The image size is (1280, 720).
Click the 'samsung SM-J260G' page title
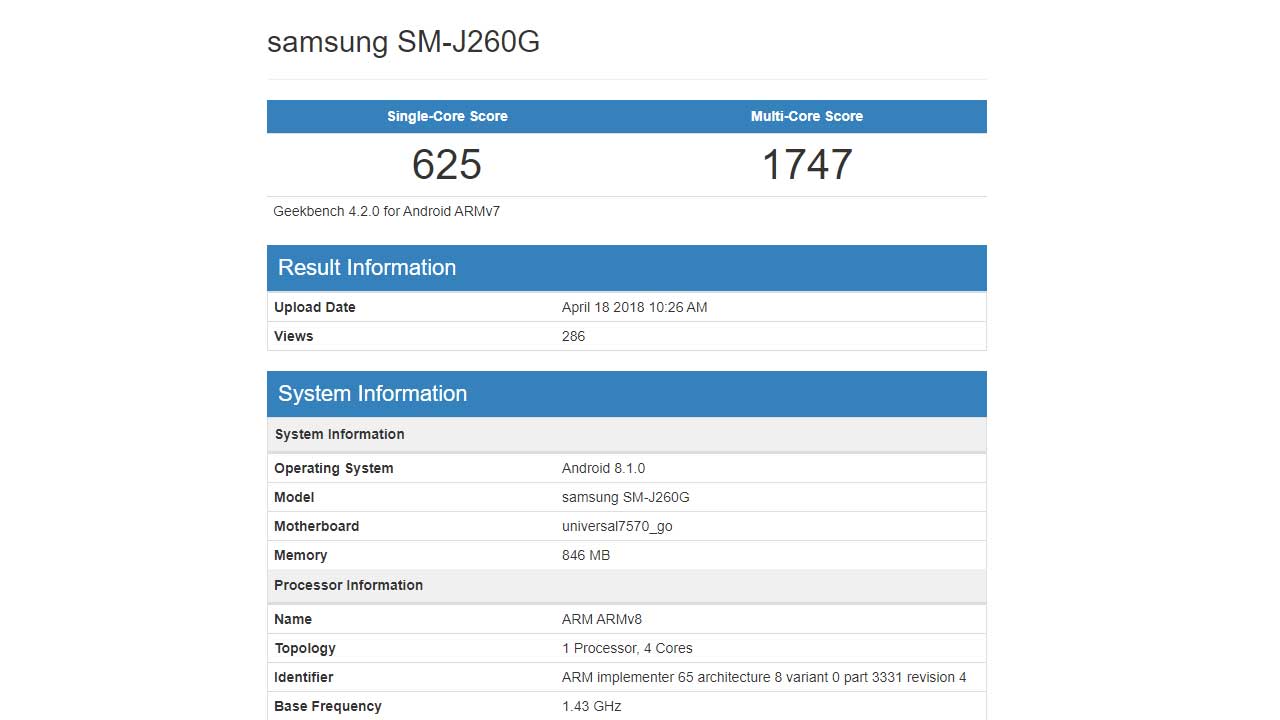coord(403,42)
